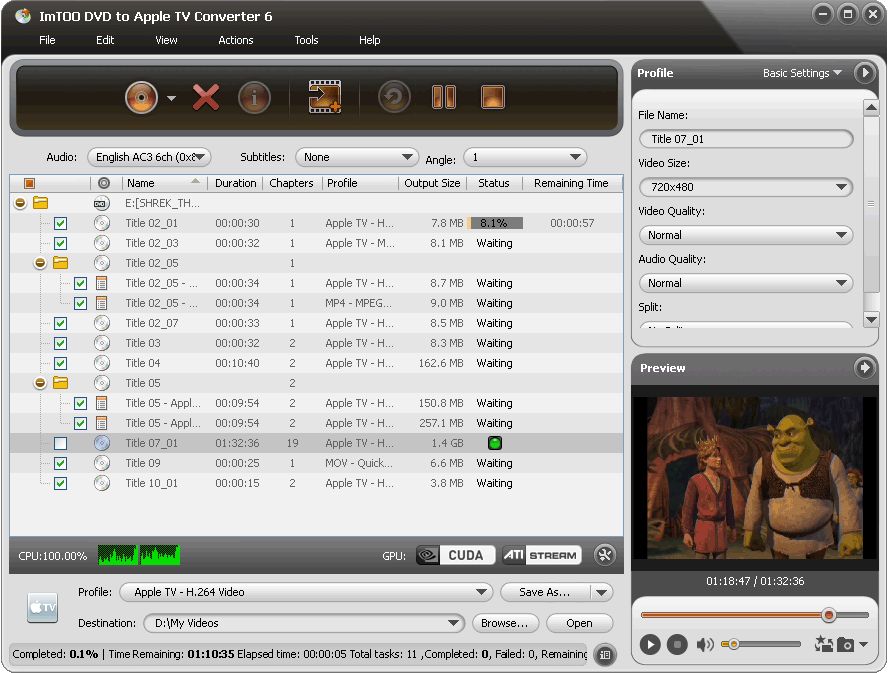Open Basic Settings dropdown
This screenshot has width=888, height=673.
pyautogui.click(x=802, y=73)
